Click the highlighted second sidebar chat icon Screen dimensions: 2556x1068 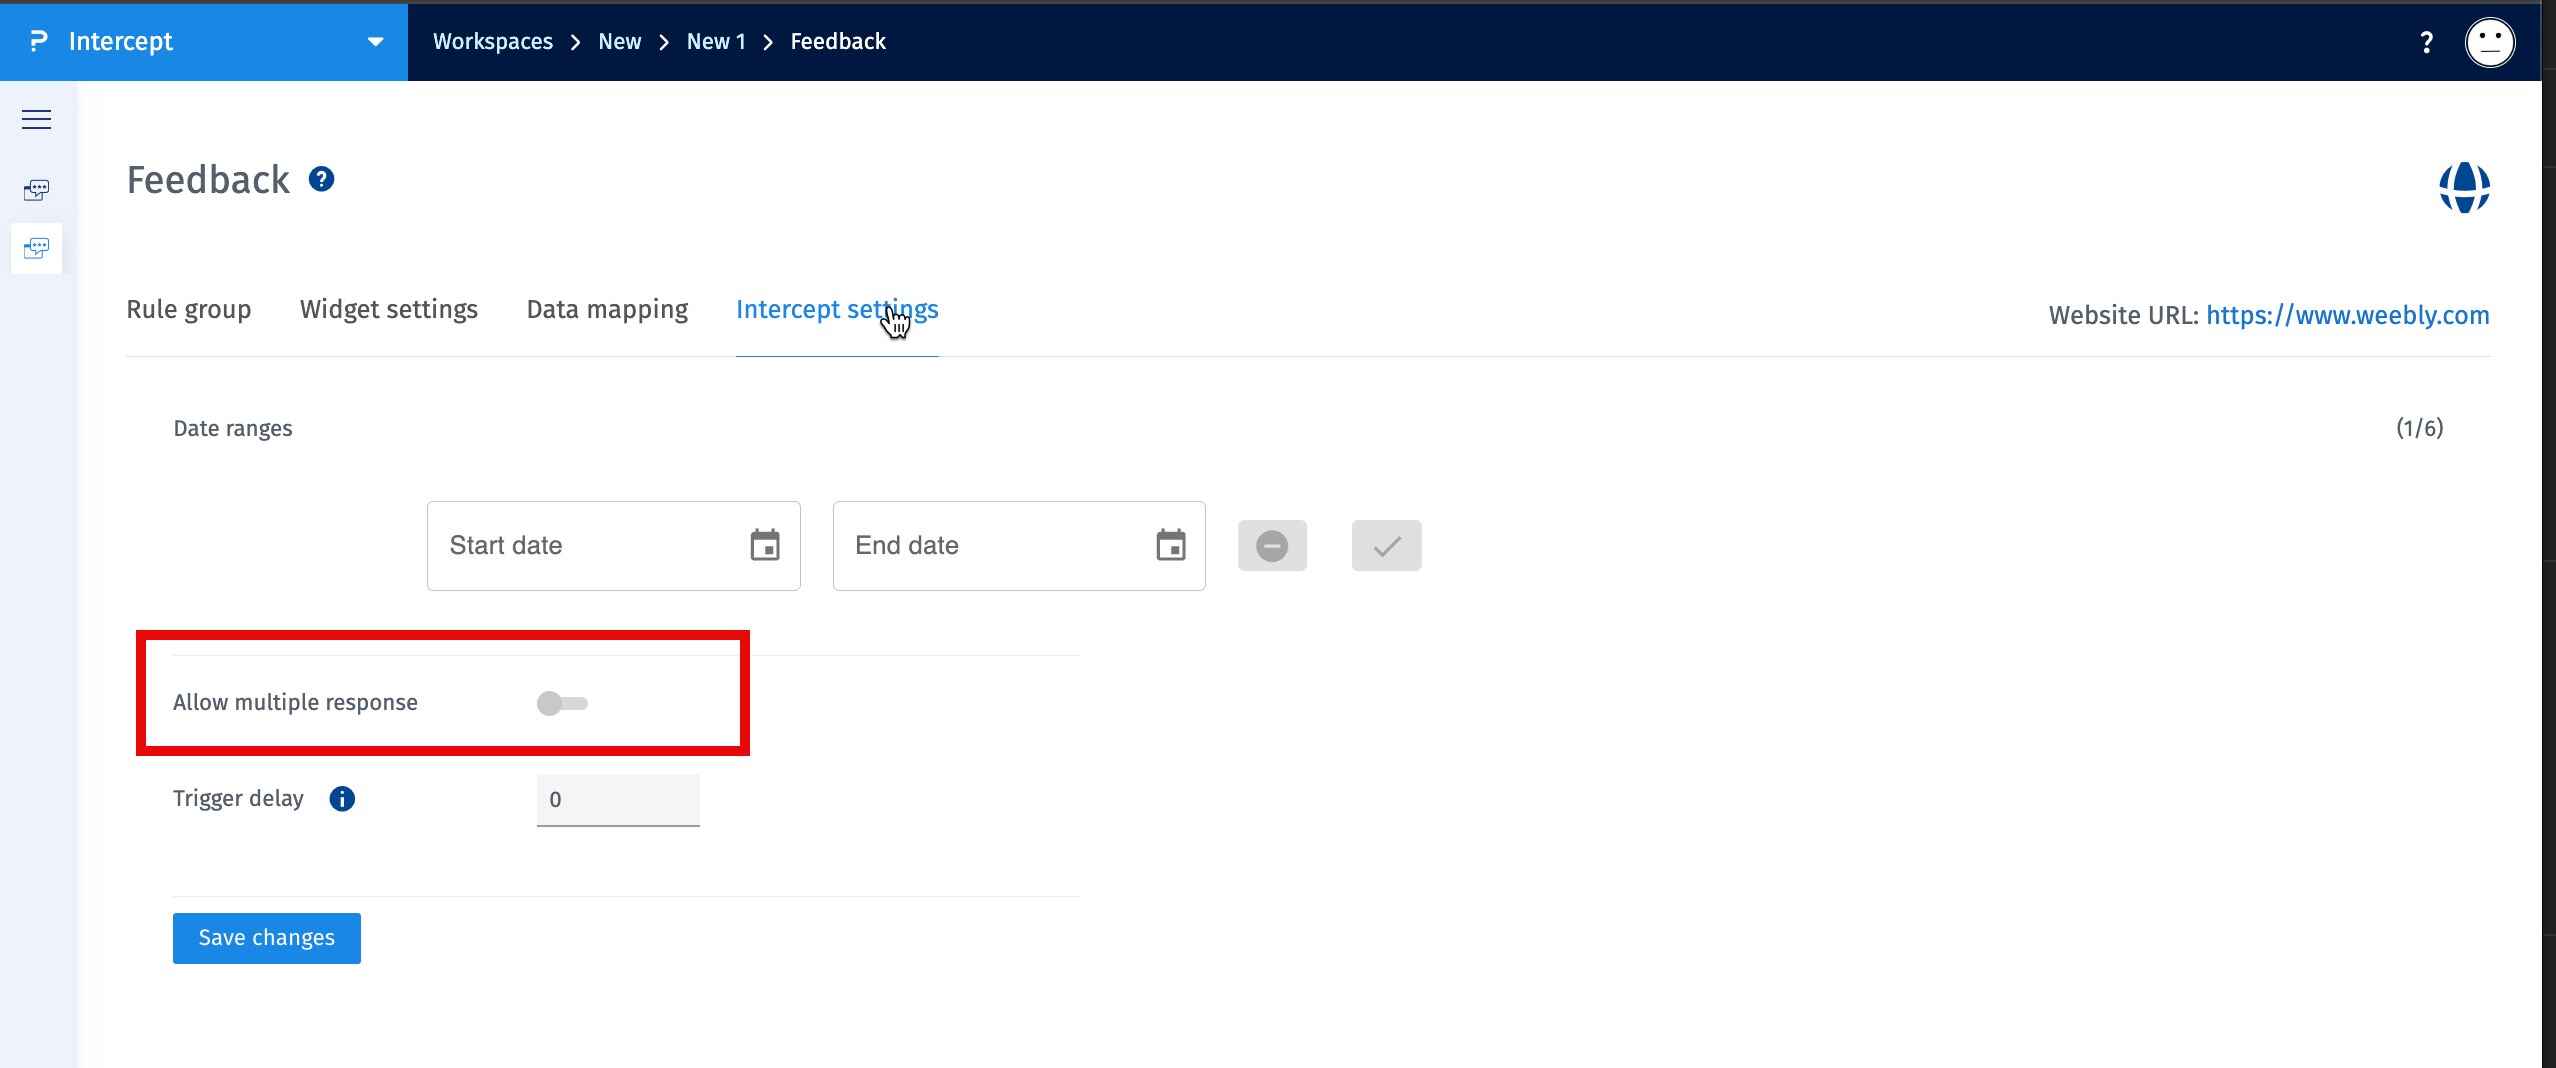point(36,248)
